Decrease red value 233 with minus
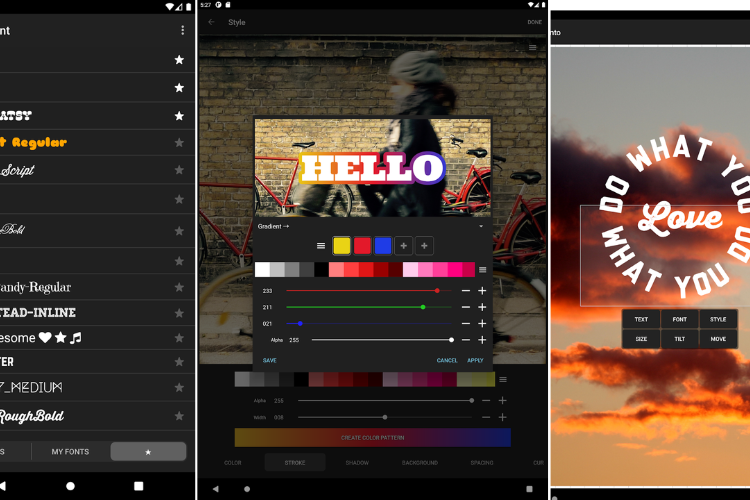 coord(465,291)
